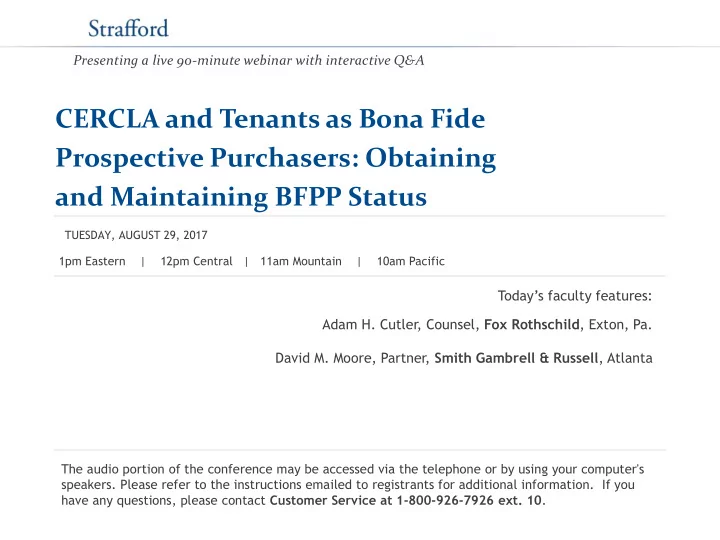720x540 pixels.
Task: Click 'and Maintaining BFPP Status' title line
Action: [x=241, y=197]
